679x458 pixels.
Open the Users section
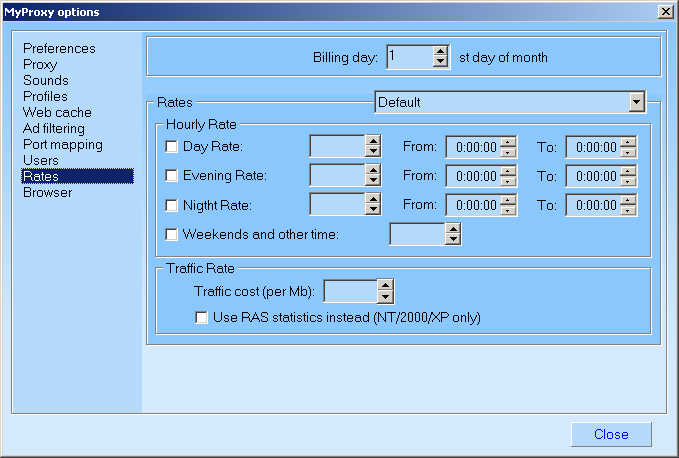tap(41, 161)
